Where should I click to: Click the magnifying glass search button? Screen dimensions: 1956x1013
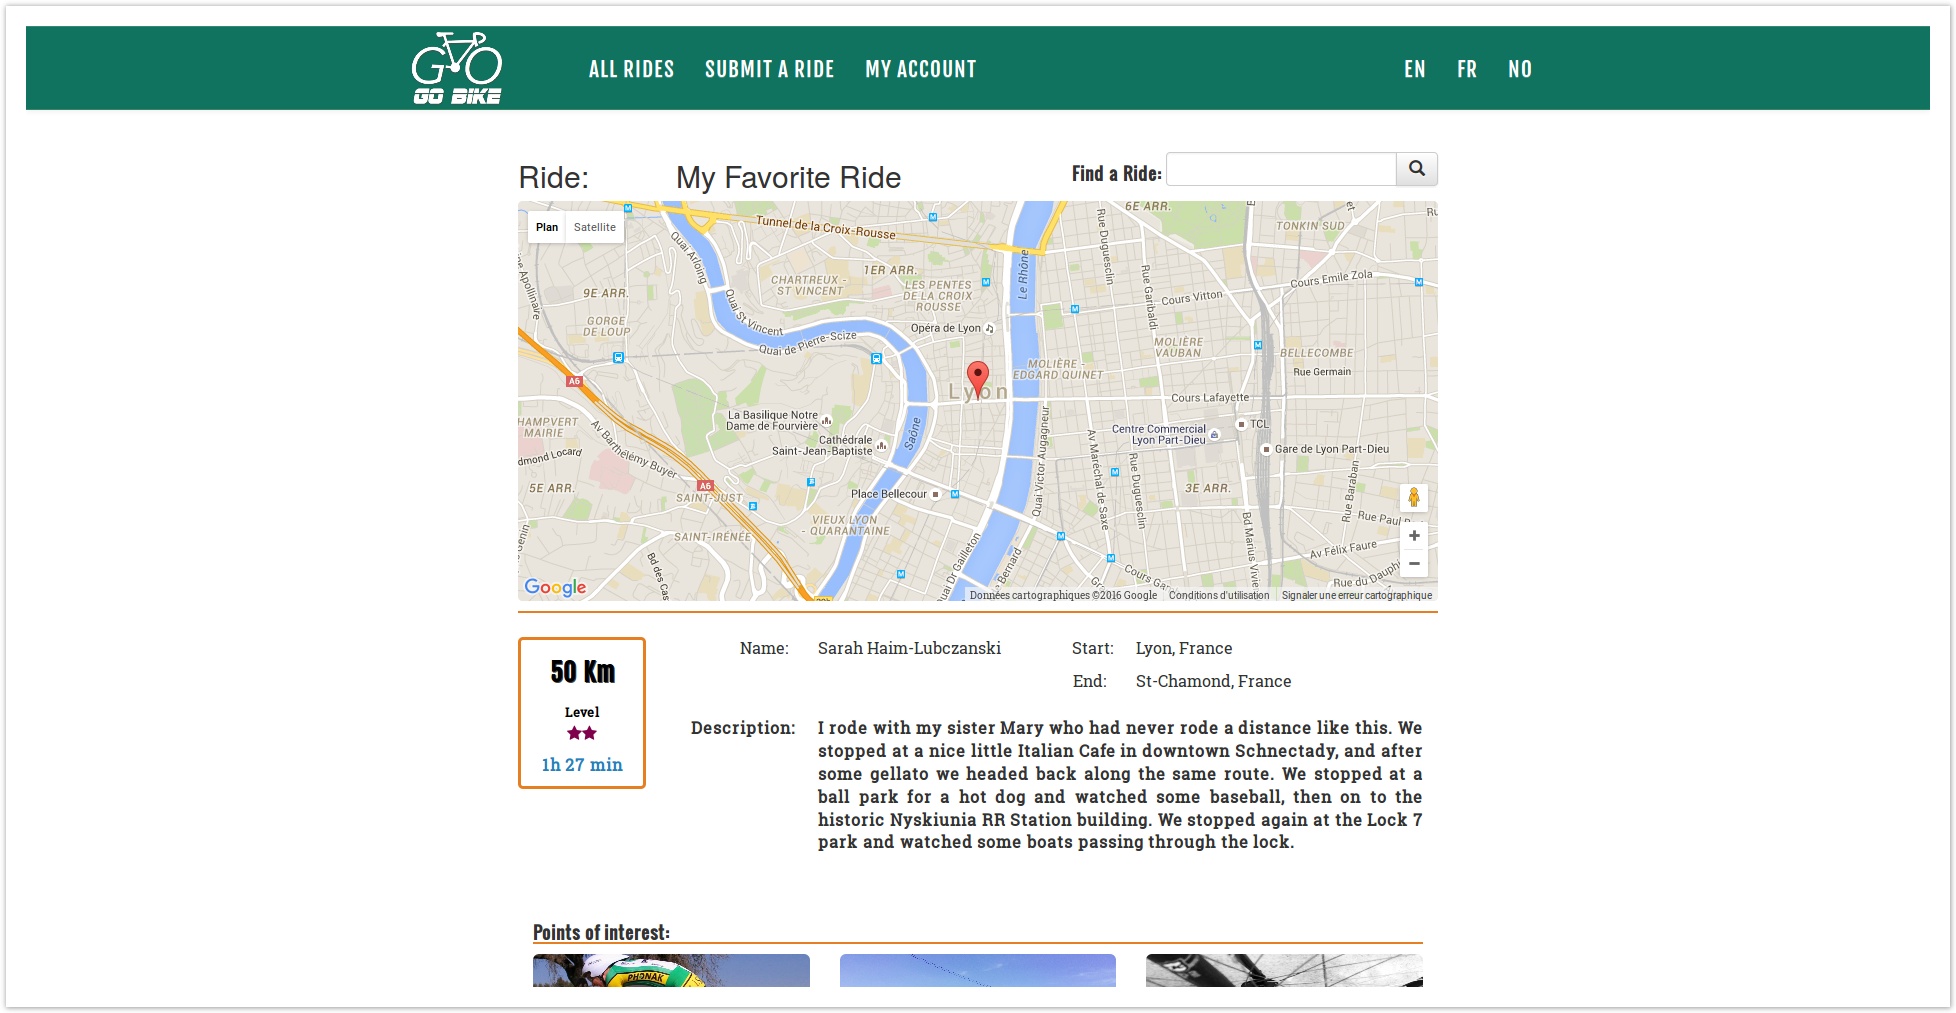pos(1416,169)
